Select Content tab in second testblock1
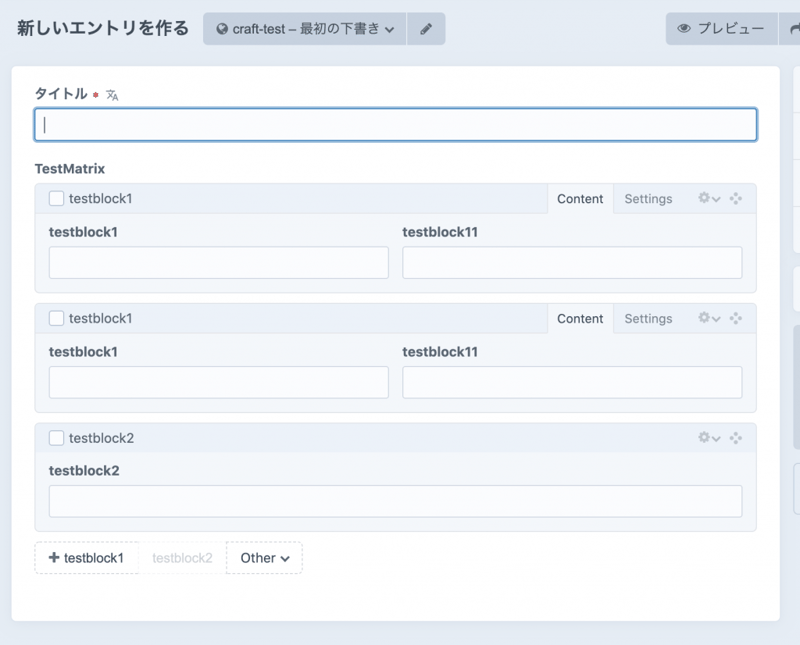The width and height of the screenshot is (800, 645). (x=580, y=318)
